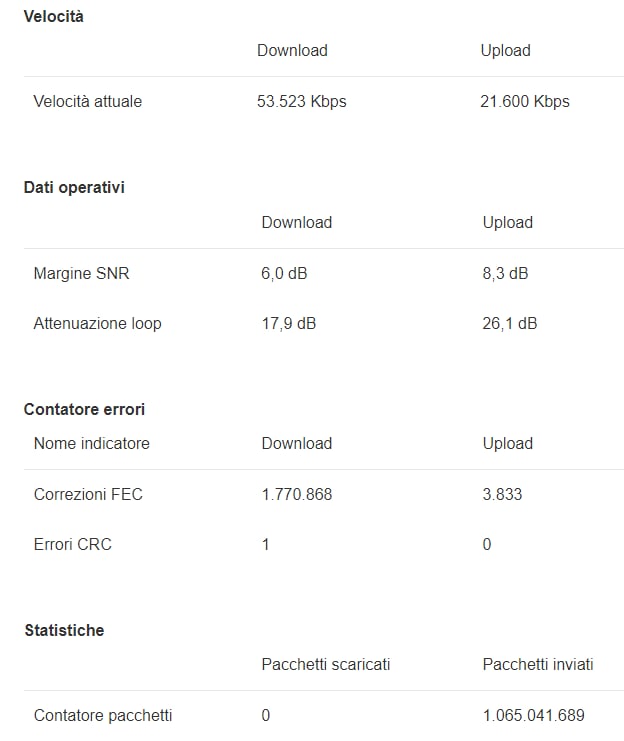Click the Nome indicatore column header
Screen dimensions: 624x741
click(92, 443)
